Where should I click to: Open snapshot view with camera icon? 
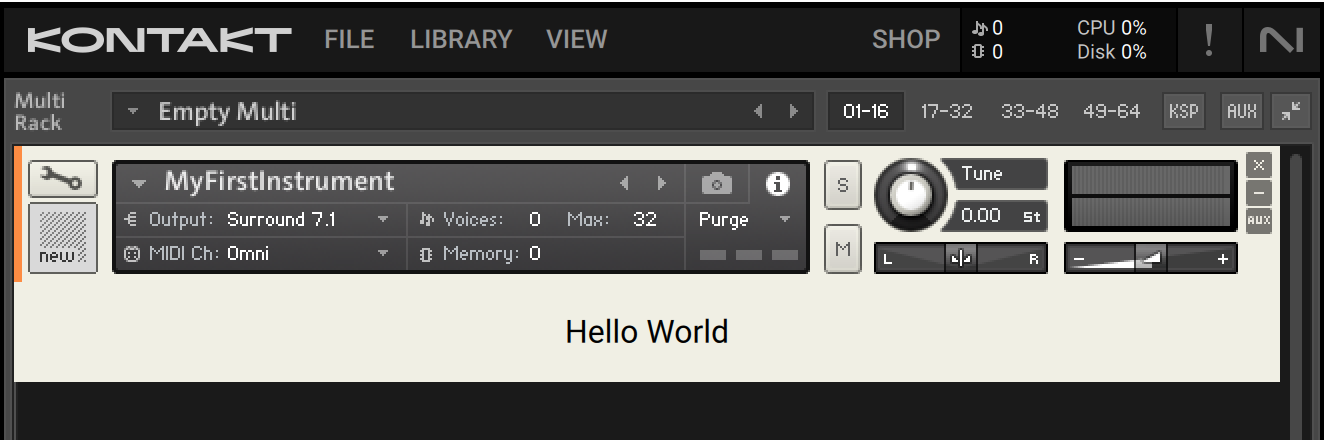click(716, 184)
